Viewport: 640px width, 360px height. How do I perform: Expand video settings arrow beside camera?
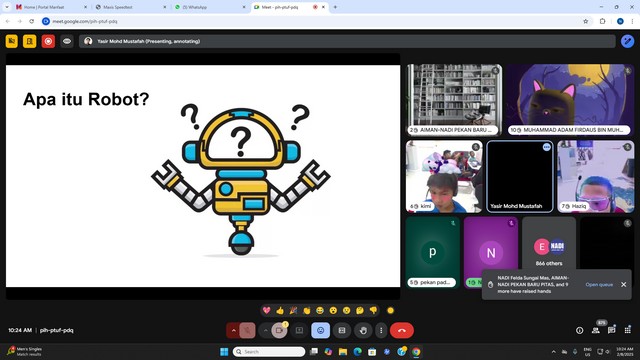click(265, 330)
